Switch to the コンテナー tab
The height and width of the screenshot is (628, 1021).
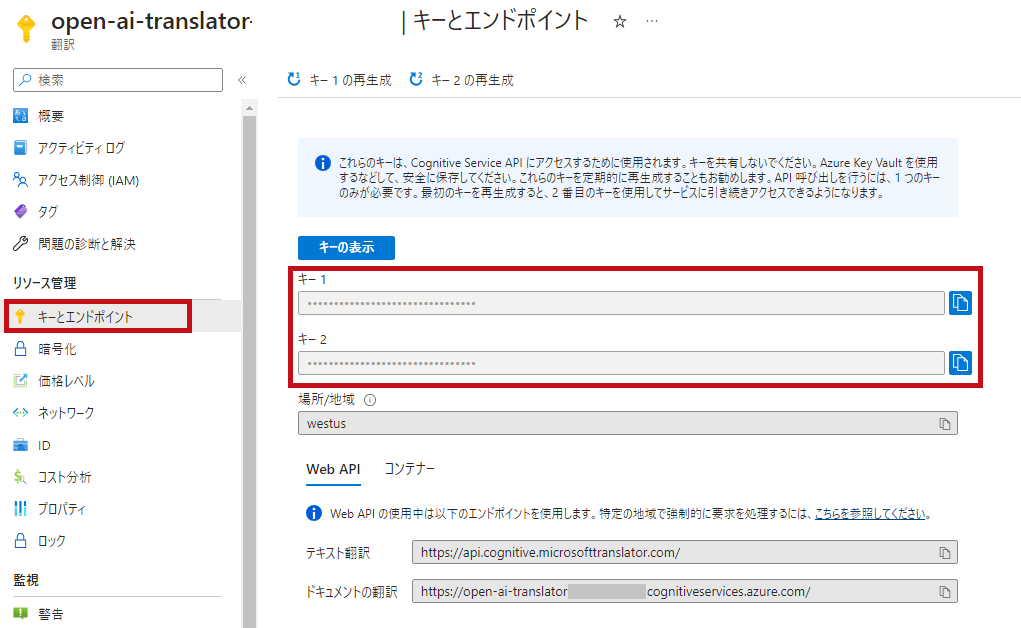coord(410,469)
